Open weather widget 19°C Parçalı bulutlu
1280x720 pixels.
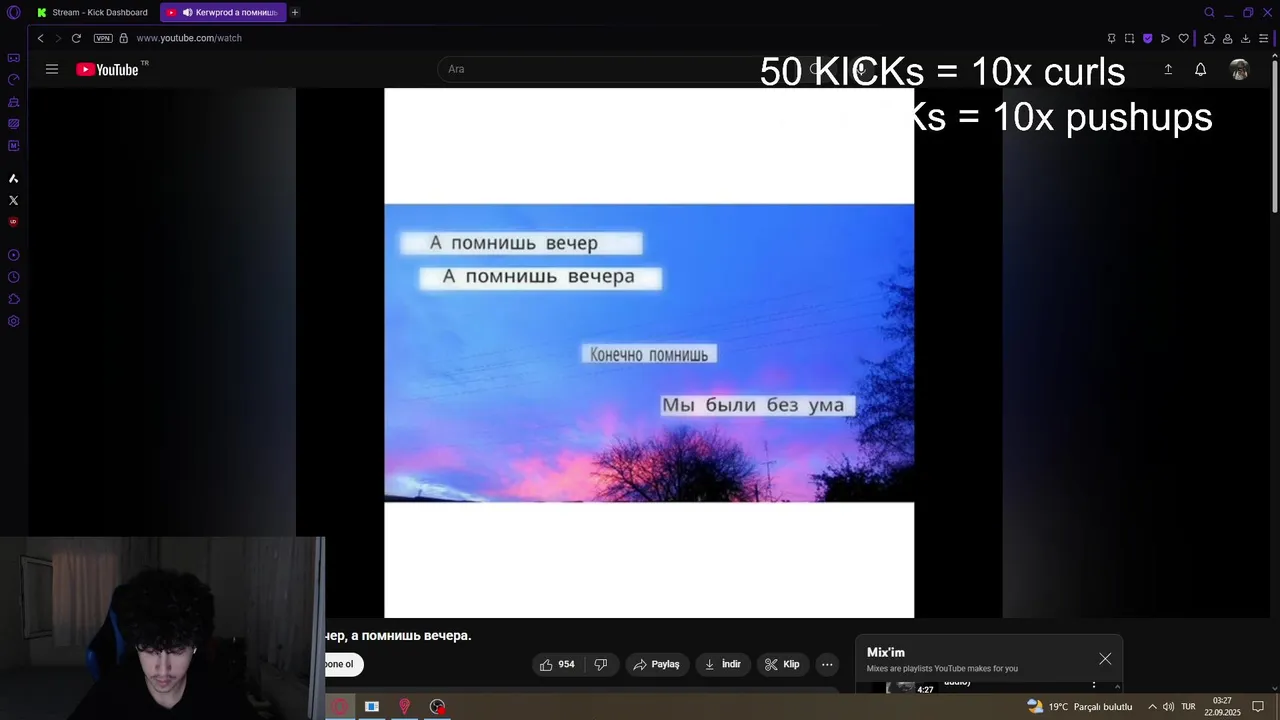1079,706
